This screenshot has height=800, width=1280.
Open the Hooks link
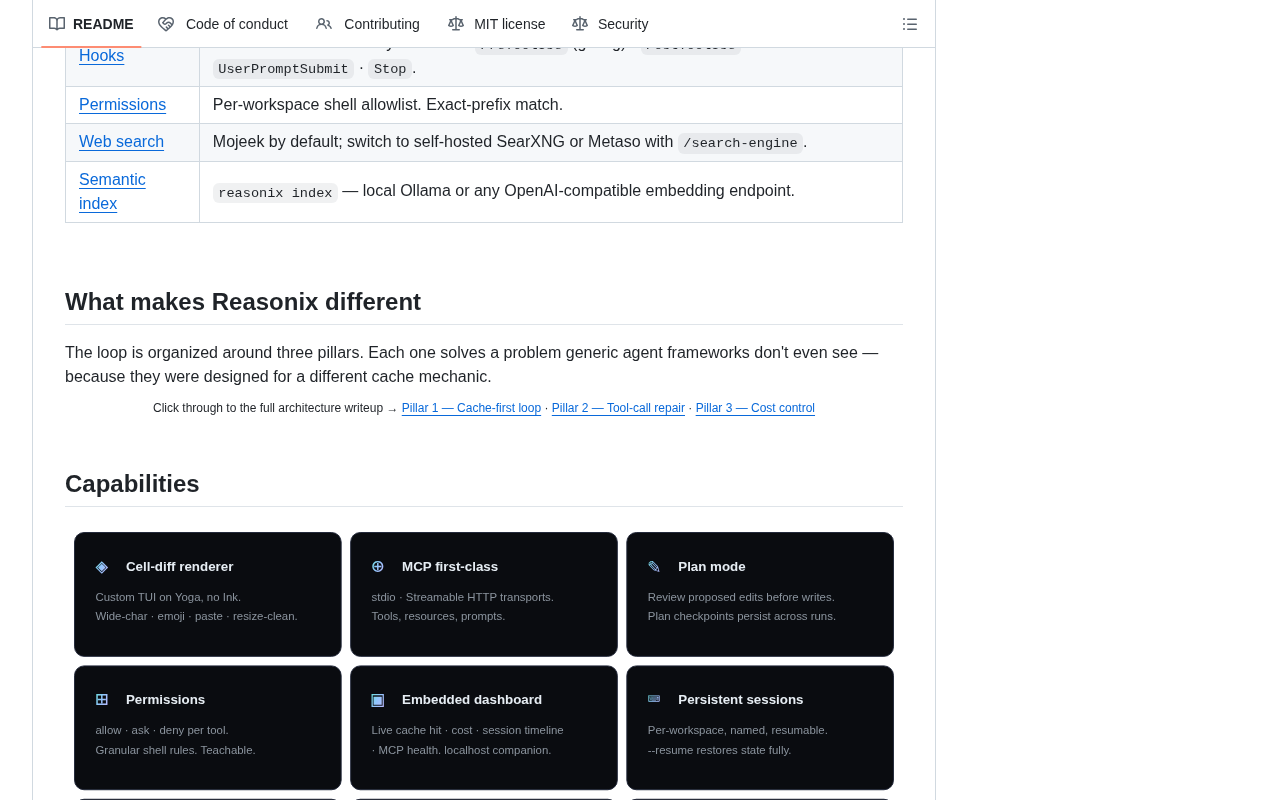point(102,56)
